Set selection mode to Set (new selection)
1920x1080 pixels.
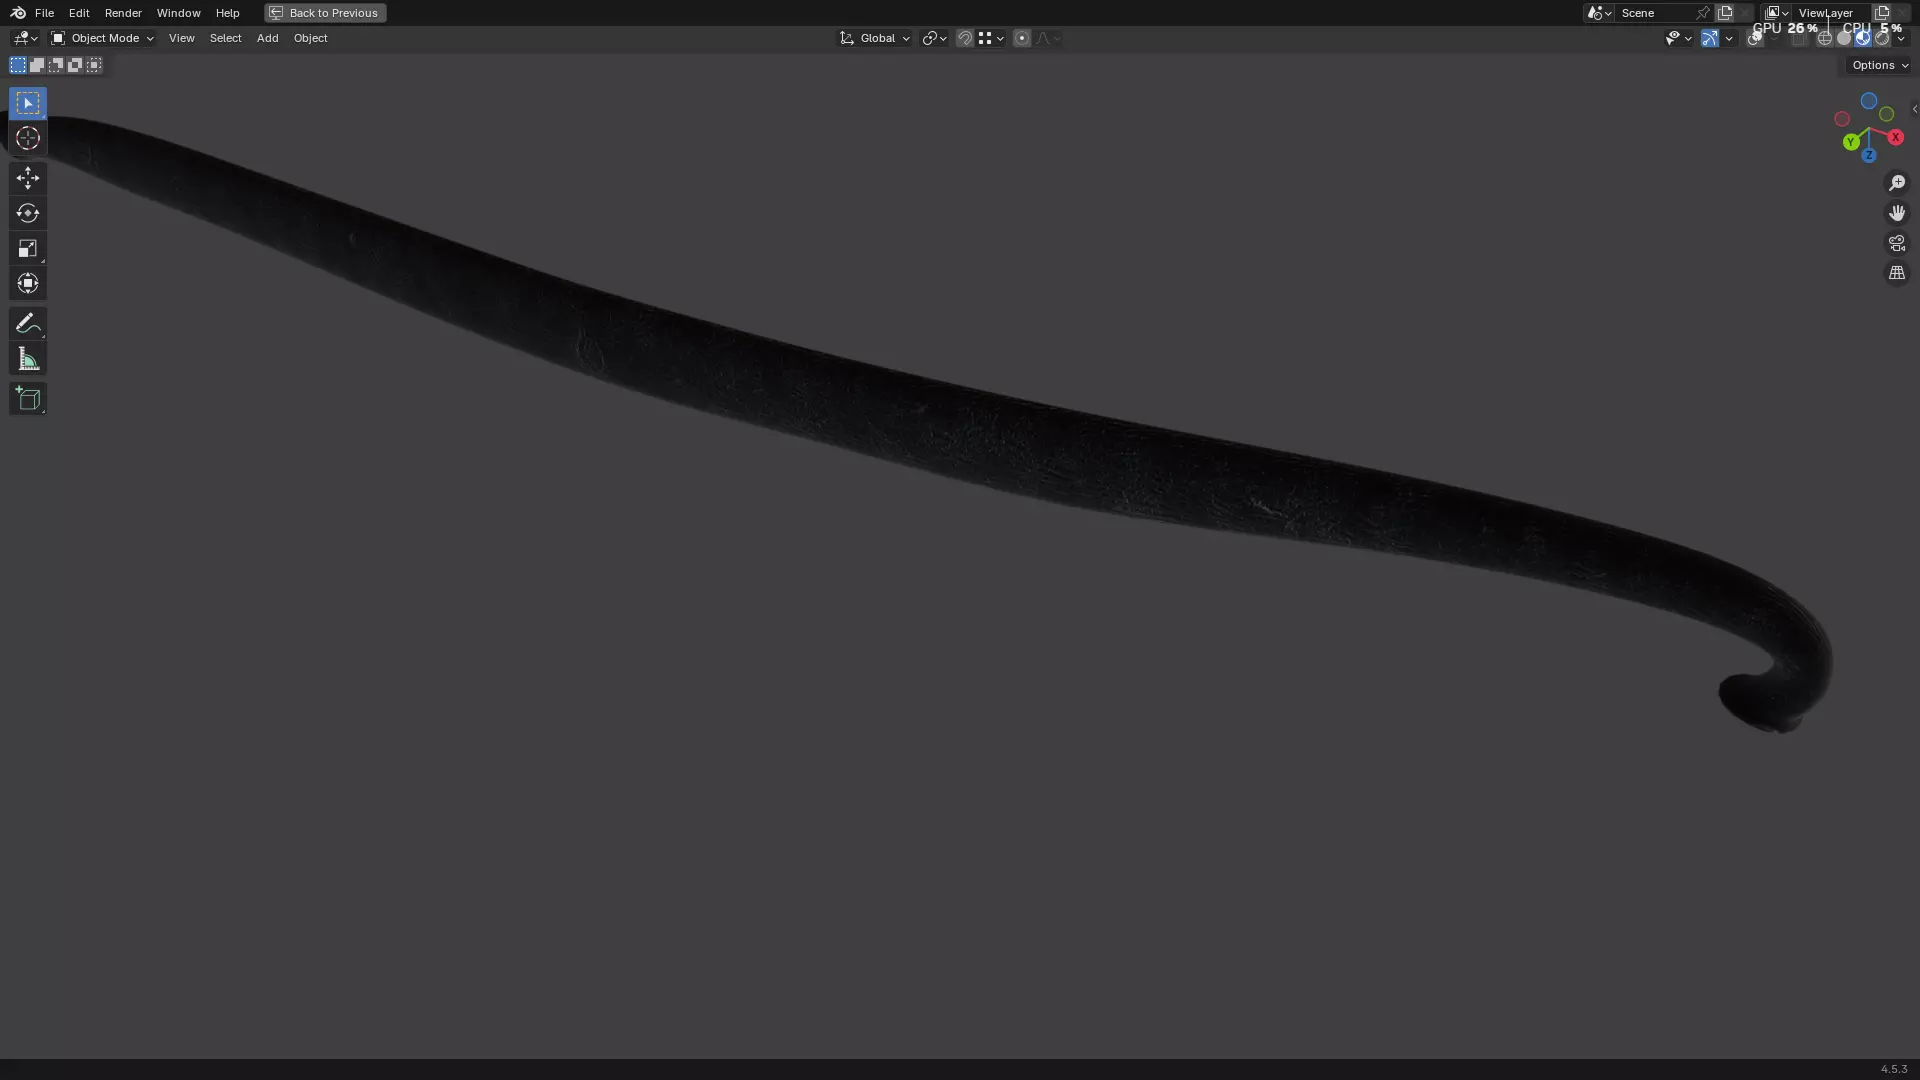tap(18, 65)
